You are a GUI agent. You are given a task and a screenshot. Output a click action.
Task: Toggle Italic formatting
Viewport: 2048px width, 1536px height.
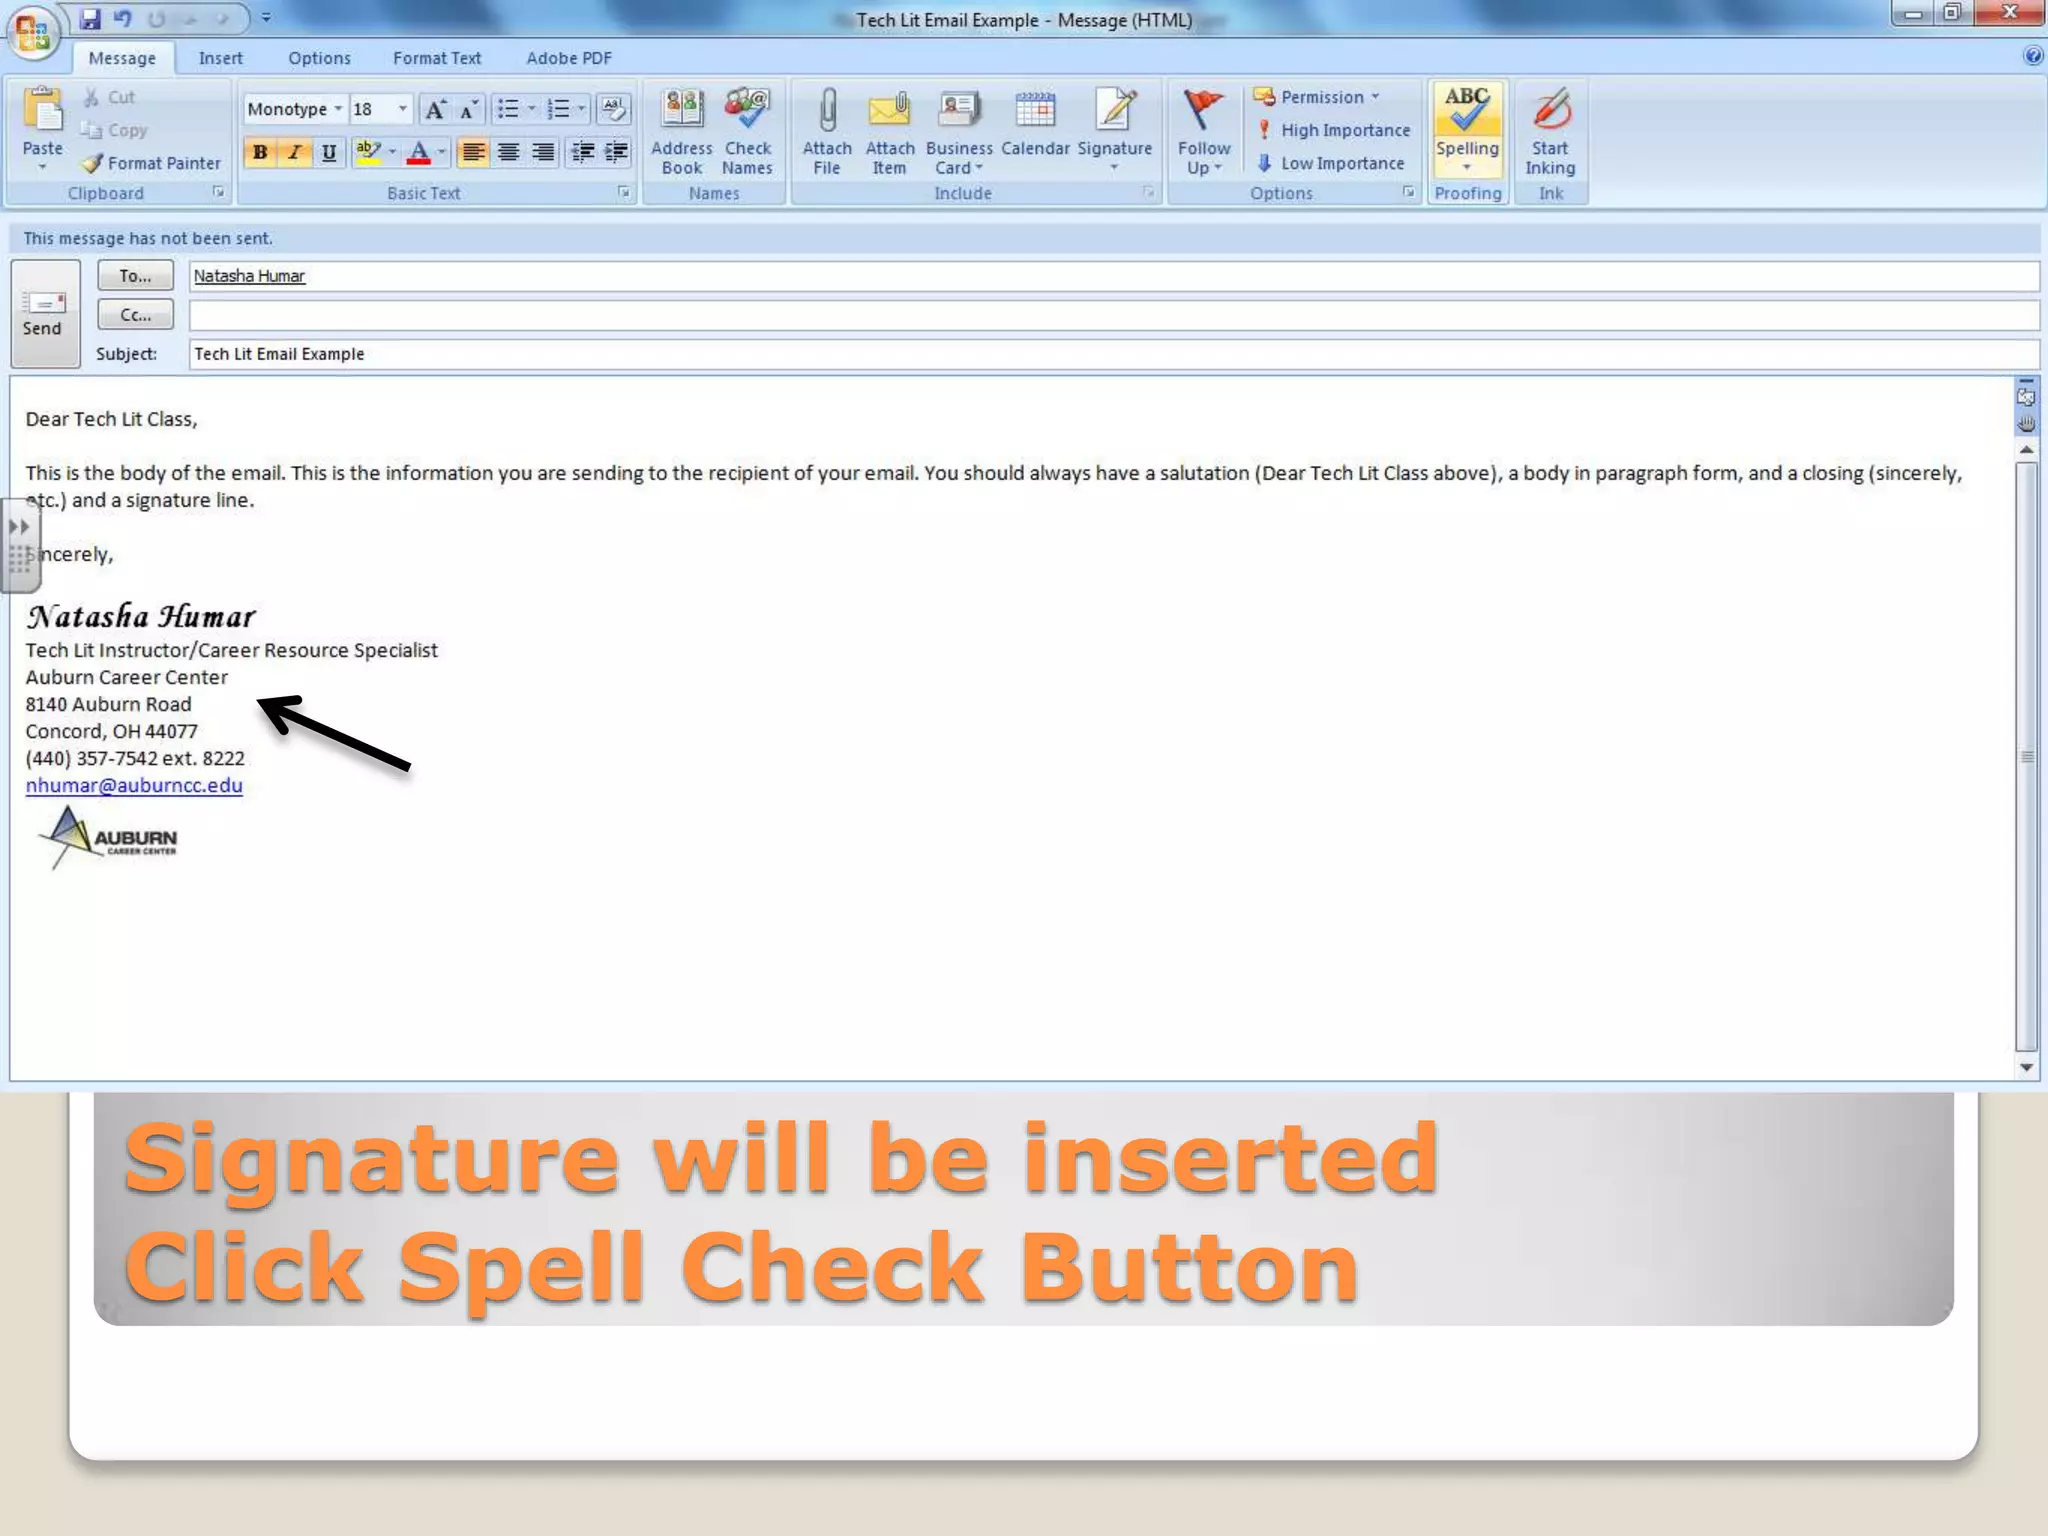(294, 152)
